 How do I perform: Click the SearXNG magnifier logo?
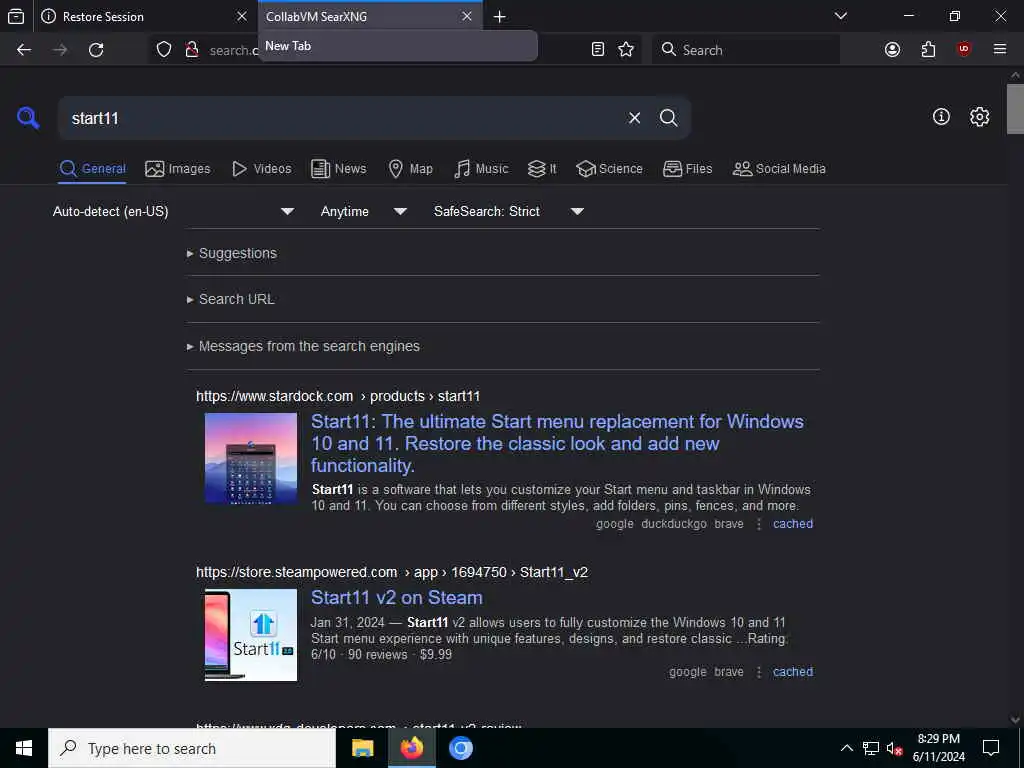tap(28, 118)
